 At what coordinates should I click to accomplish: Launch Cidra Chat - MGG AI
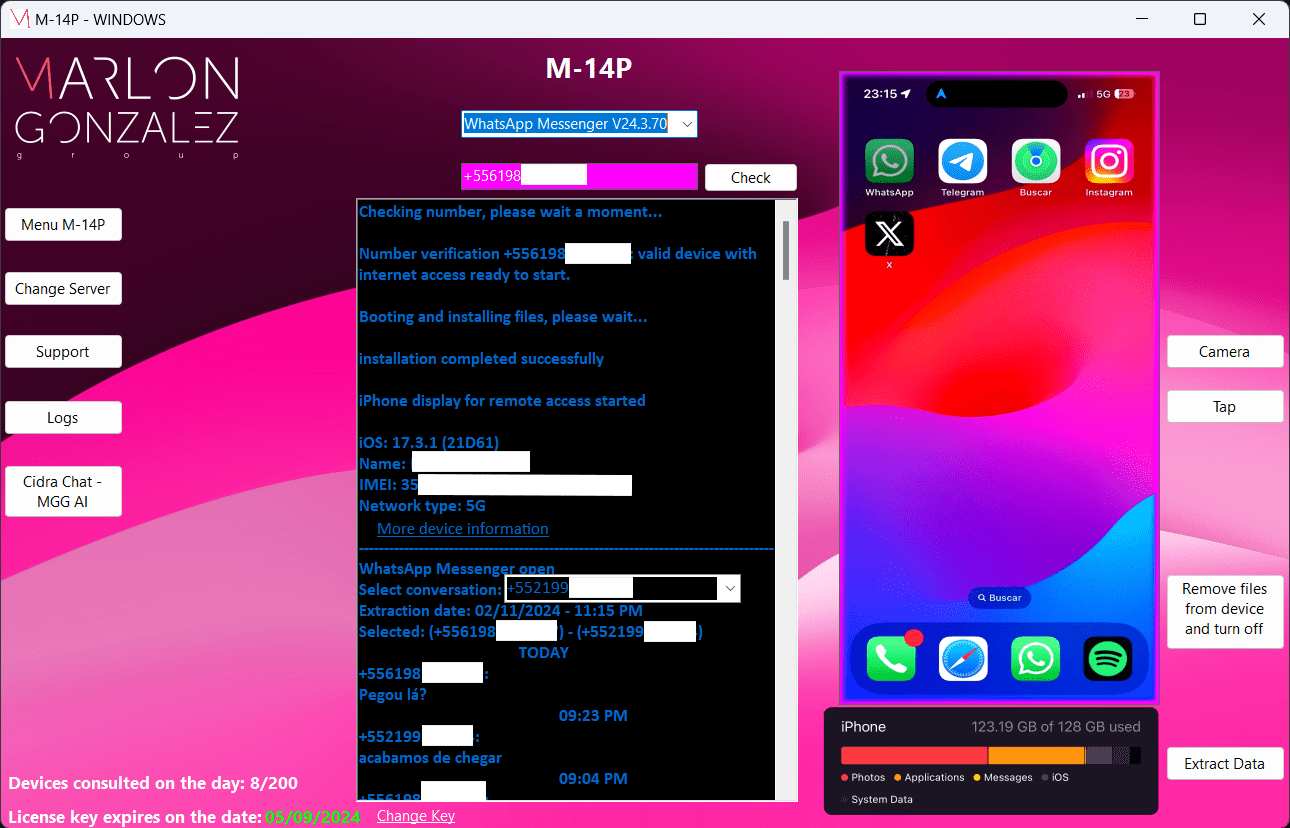coord(63,491)
